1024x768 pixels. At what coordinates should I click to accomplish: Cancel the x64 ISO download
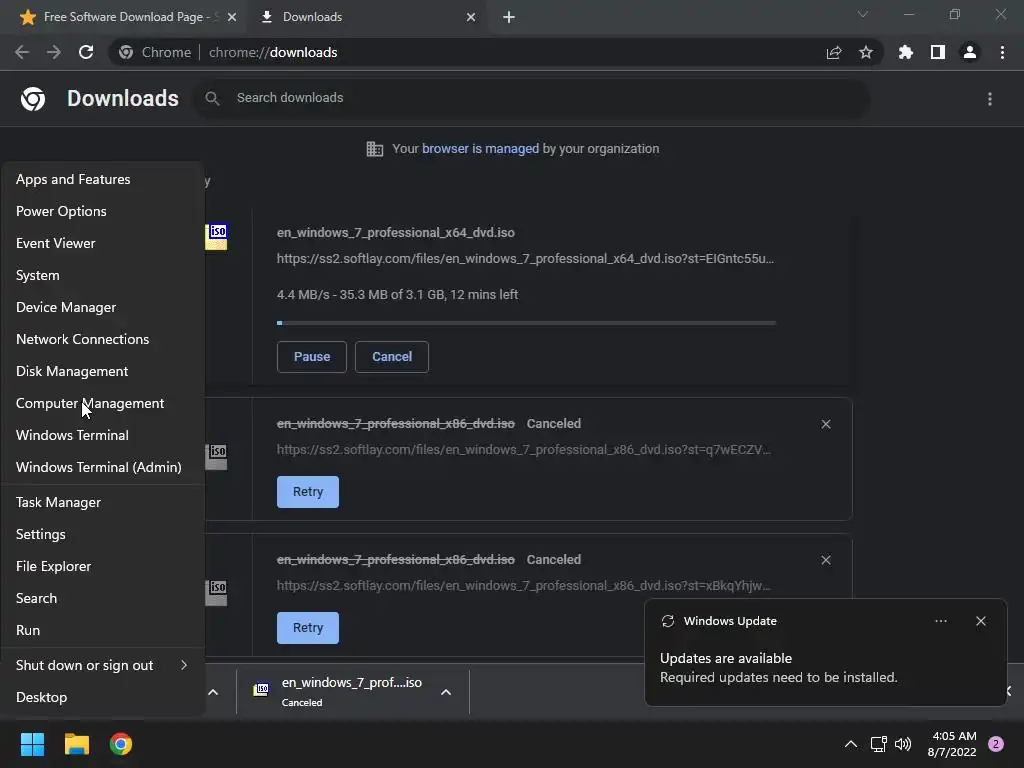[392, 357]
